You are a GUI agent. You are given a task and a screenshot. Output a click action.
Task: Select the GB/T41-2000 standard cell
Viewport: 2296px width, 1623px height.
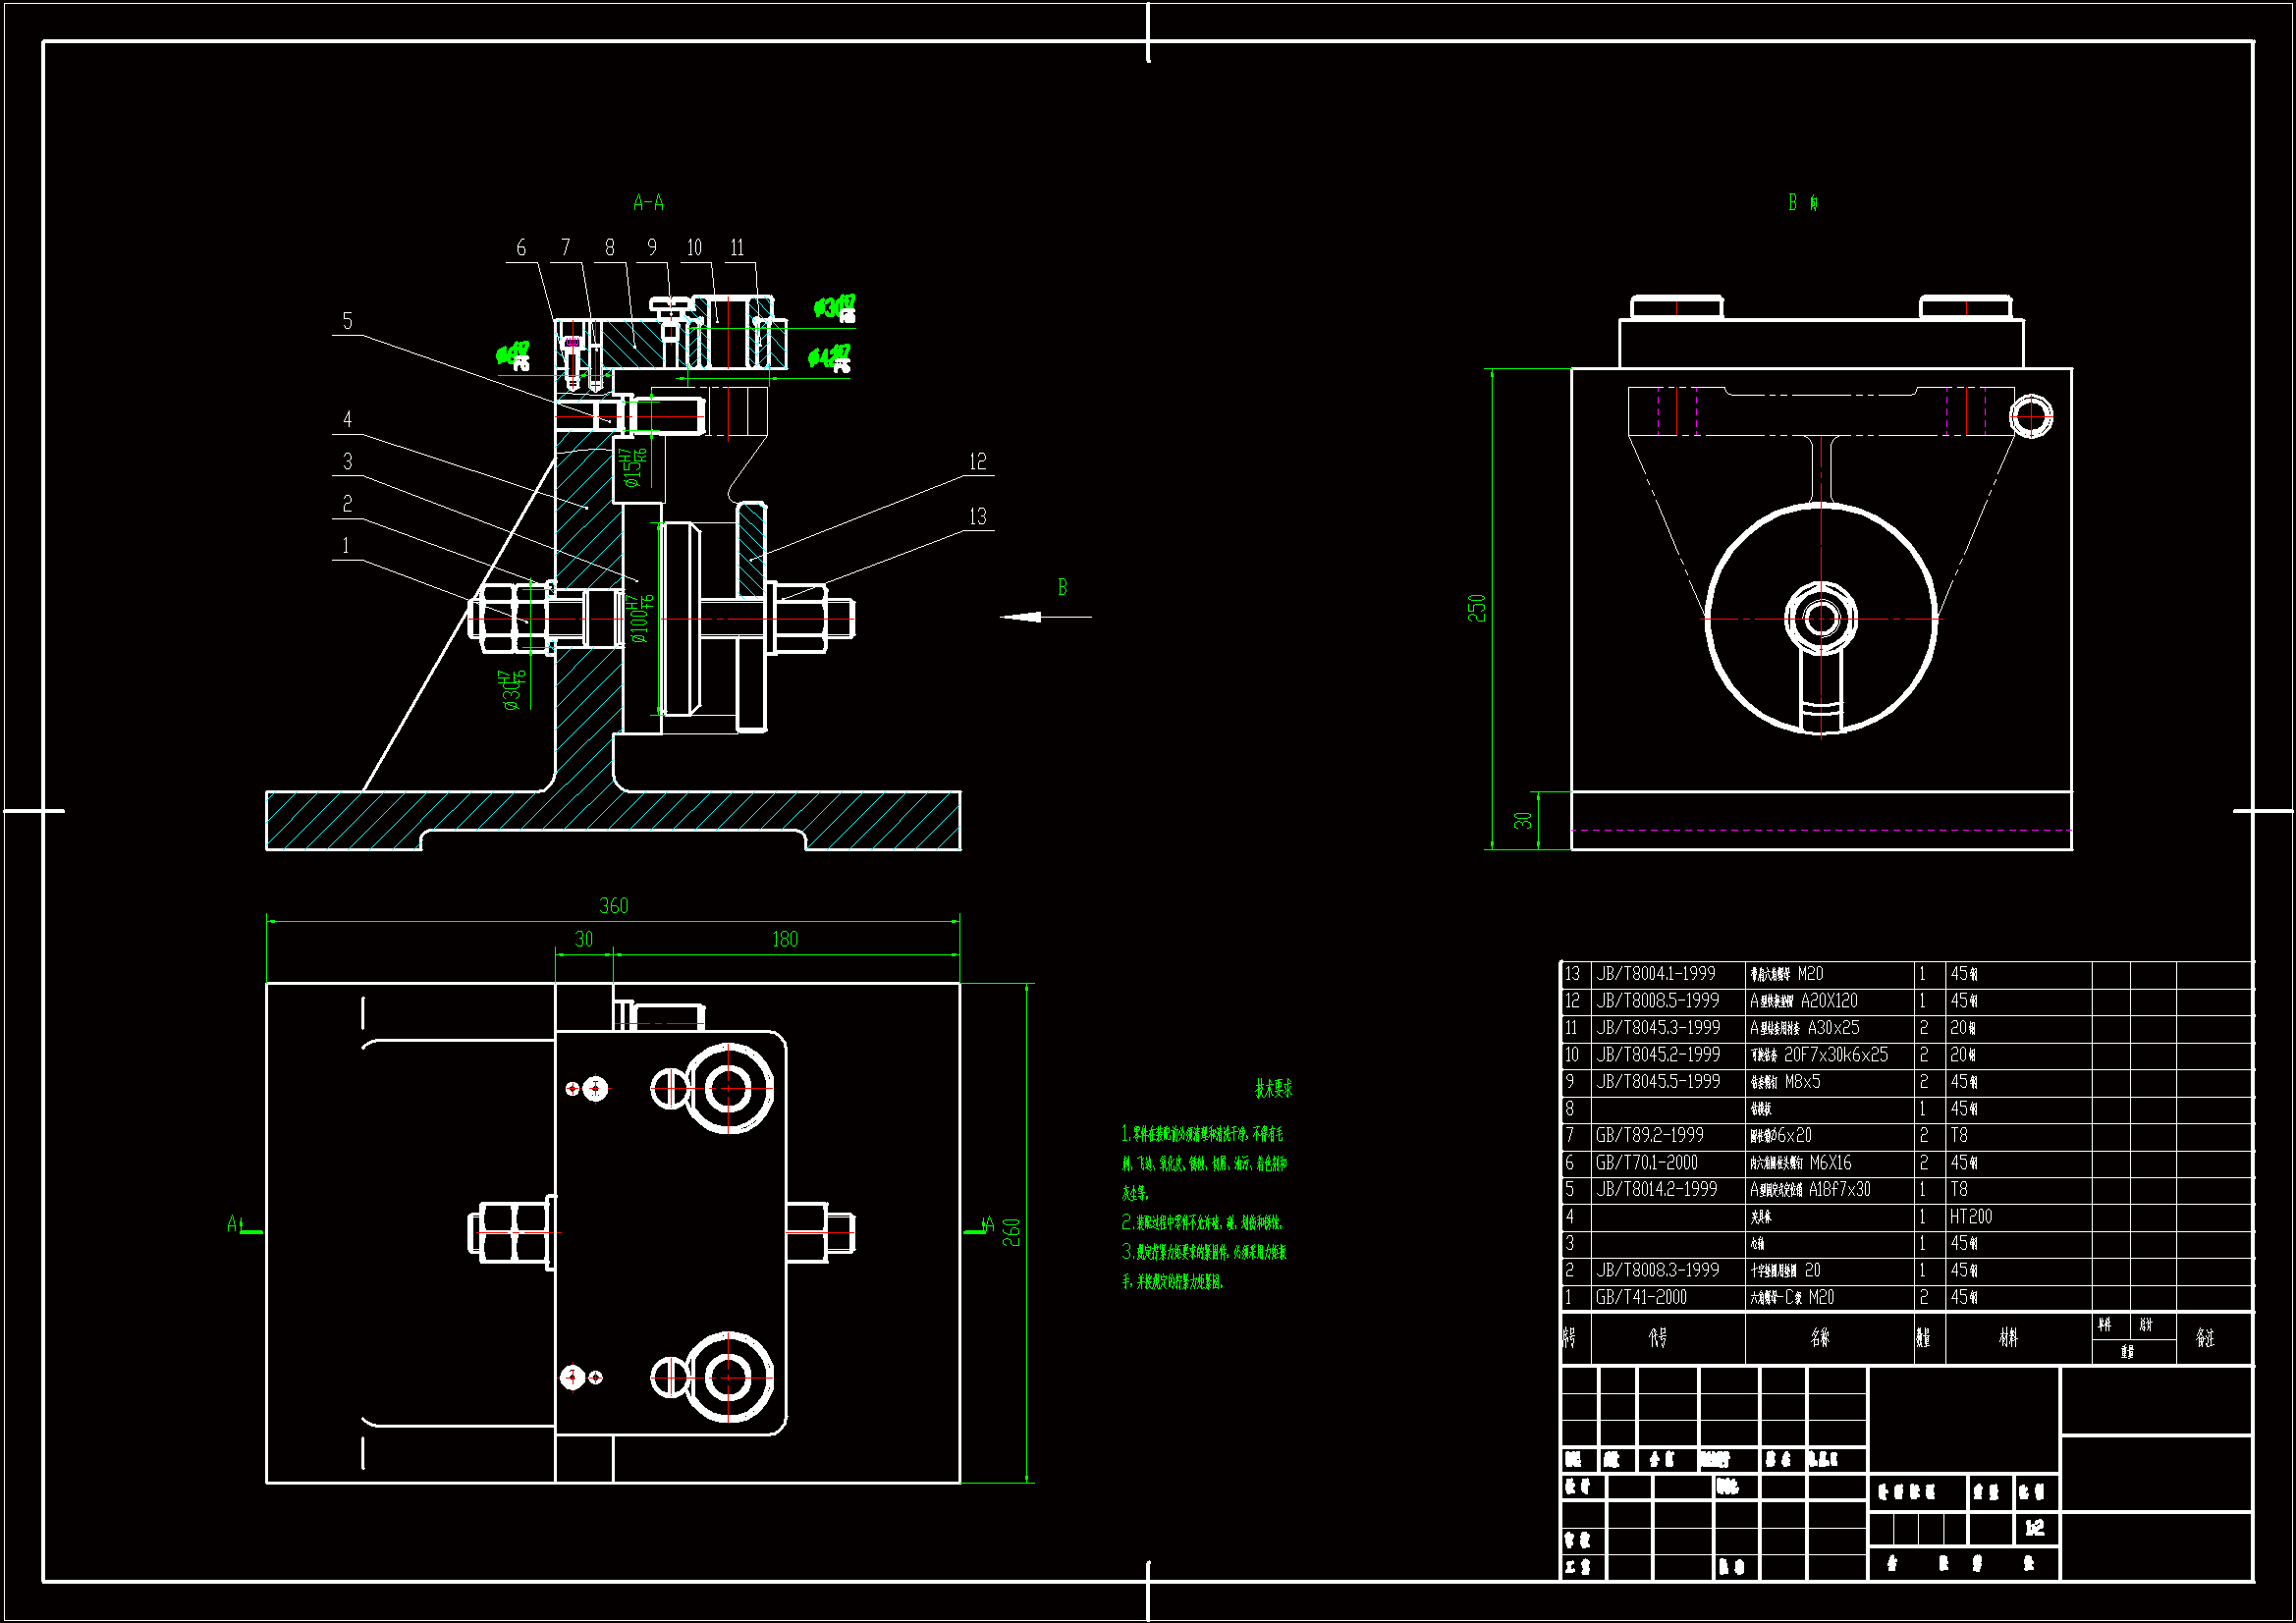1641,1298
